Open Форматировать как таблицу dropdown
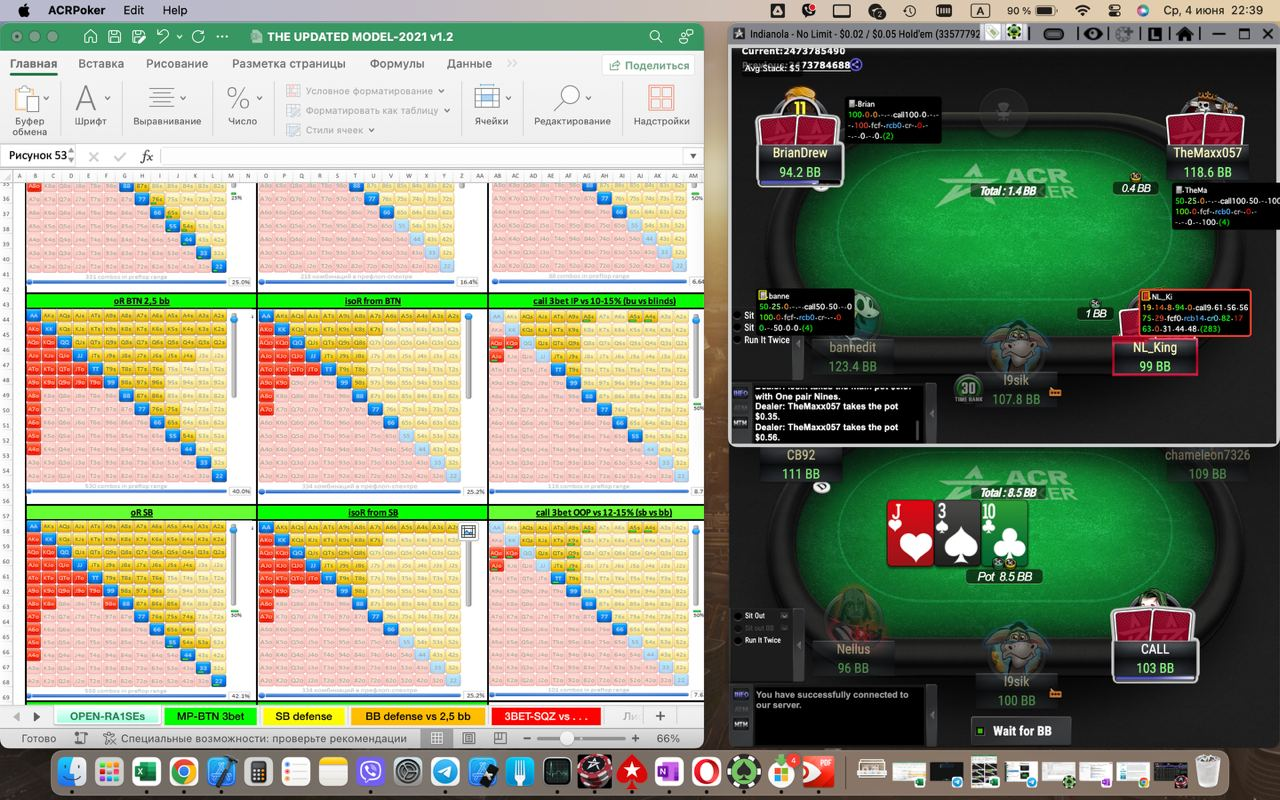The height and width of the screenshot is (800, 1280). tap(369, 111)
